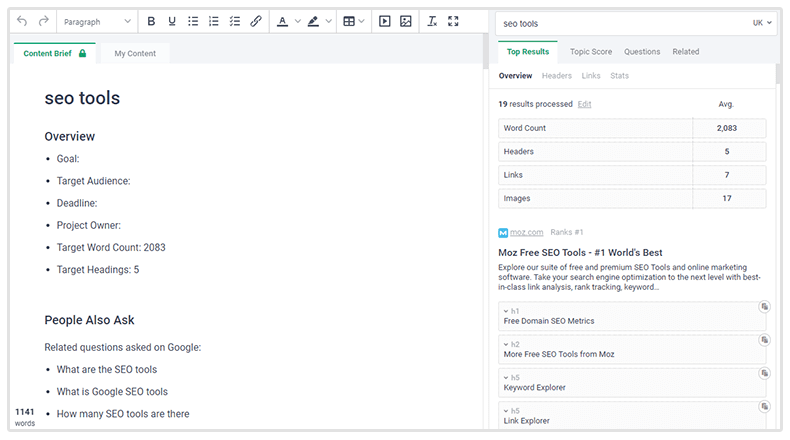Apply underline formatting
The image size is (790, 440).
pos(172,21)
